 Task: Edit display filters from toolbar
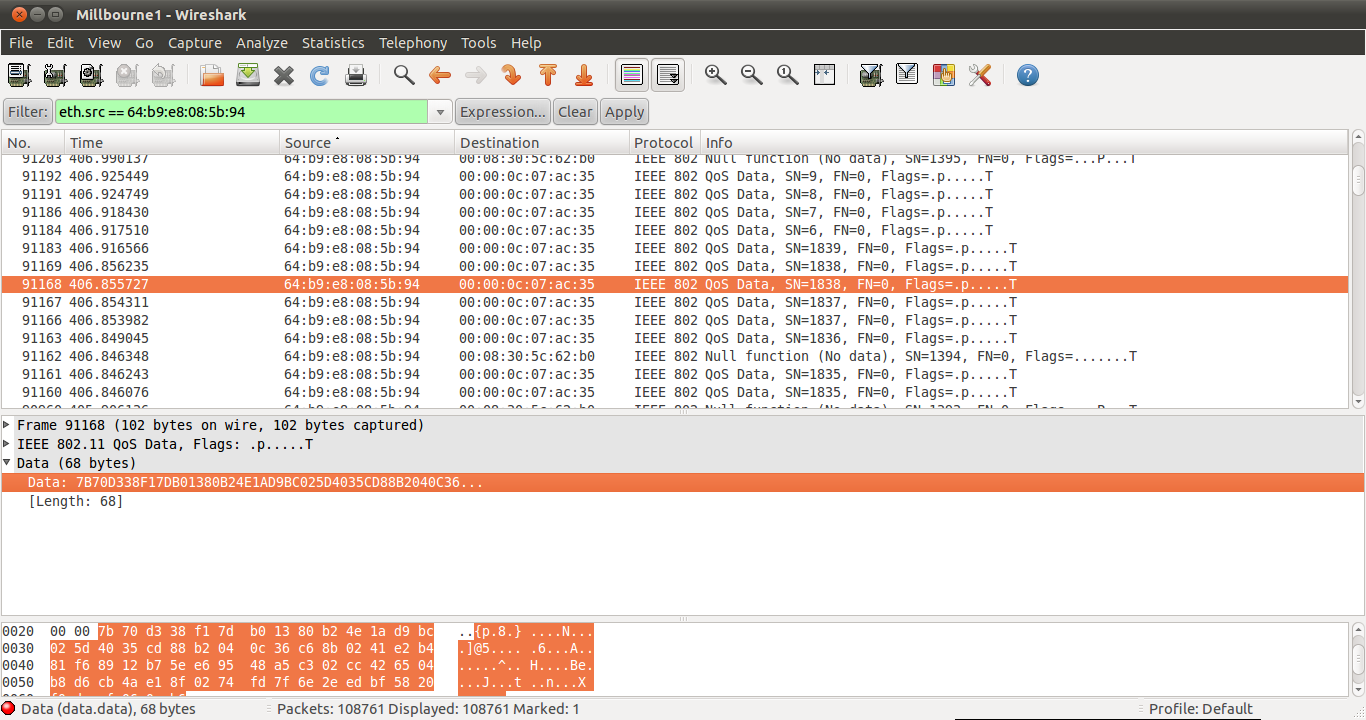[x=907, y=75]
